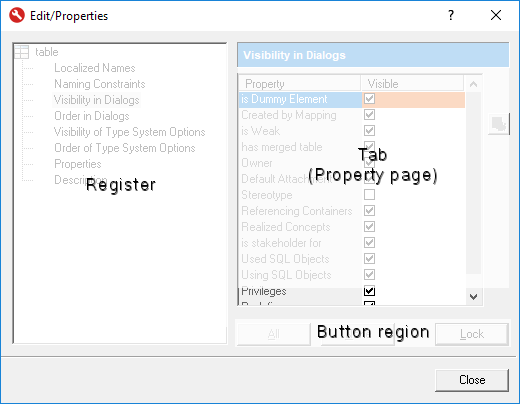Open Visibility of Type System Options

click(130, 132)
